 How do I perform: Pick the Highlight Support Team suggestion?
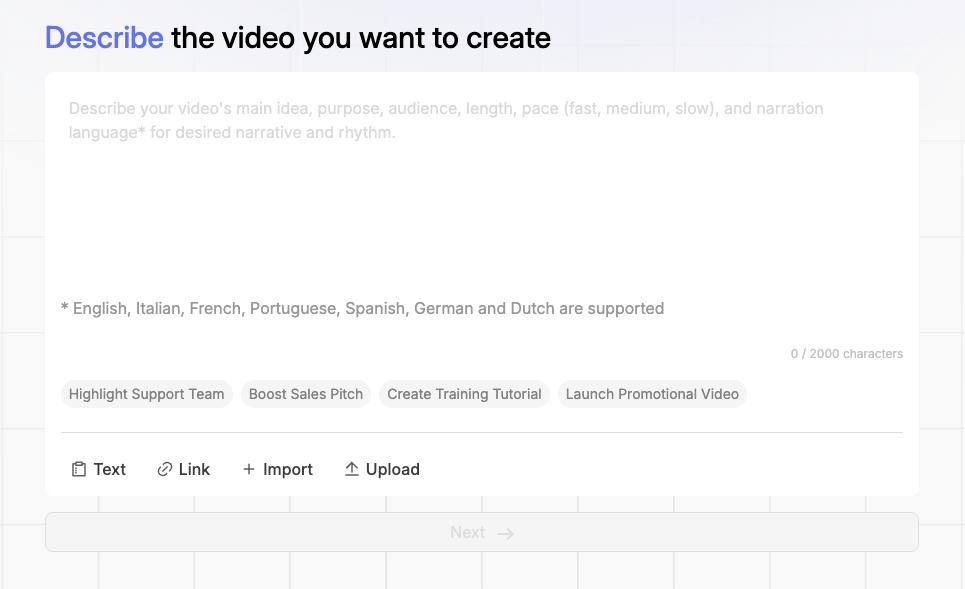tap(146, 394)
